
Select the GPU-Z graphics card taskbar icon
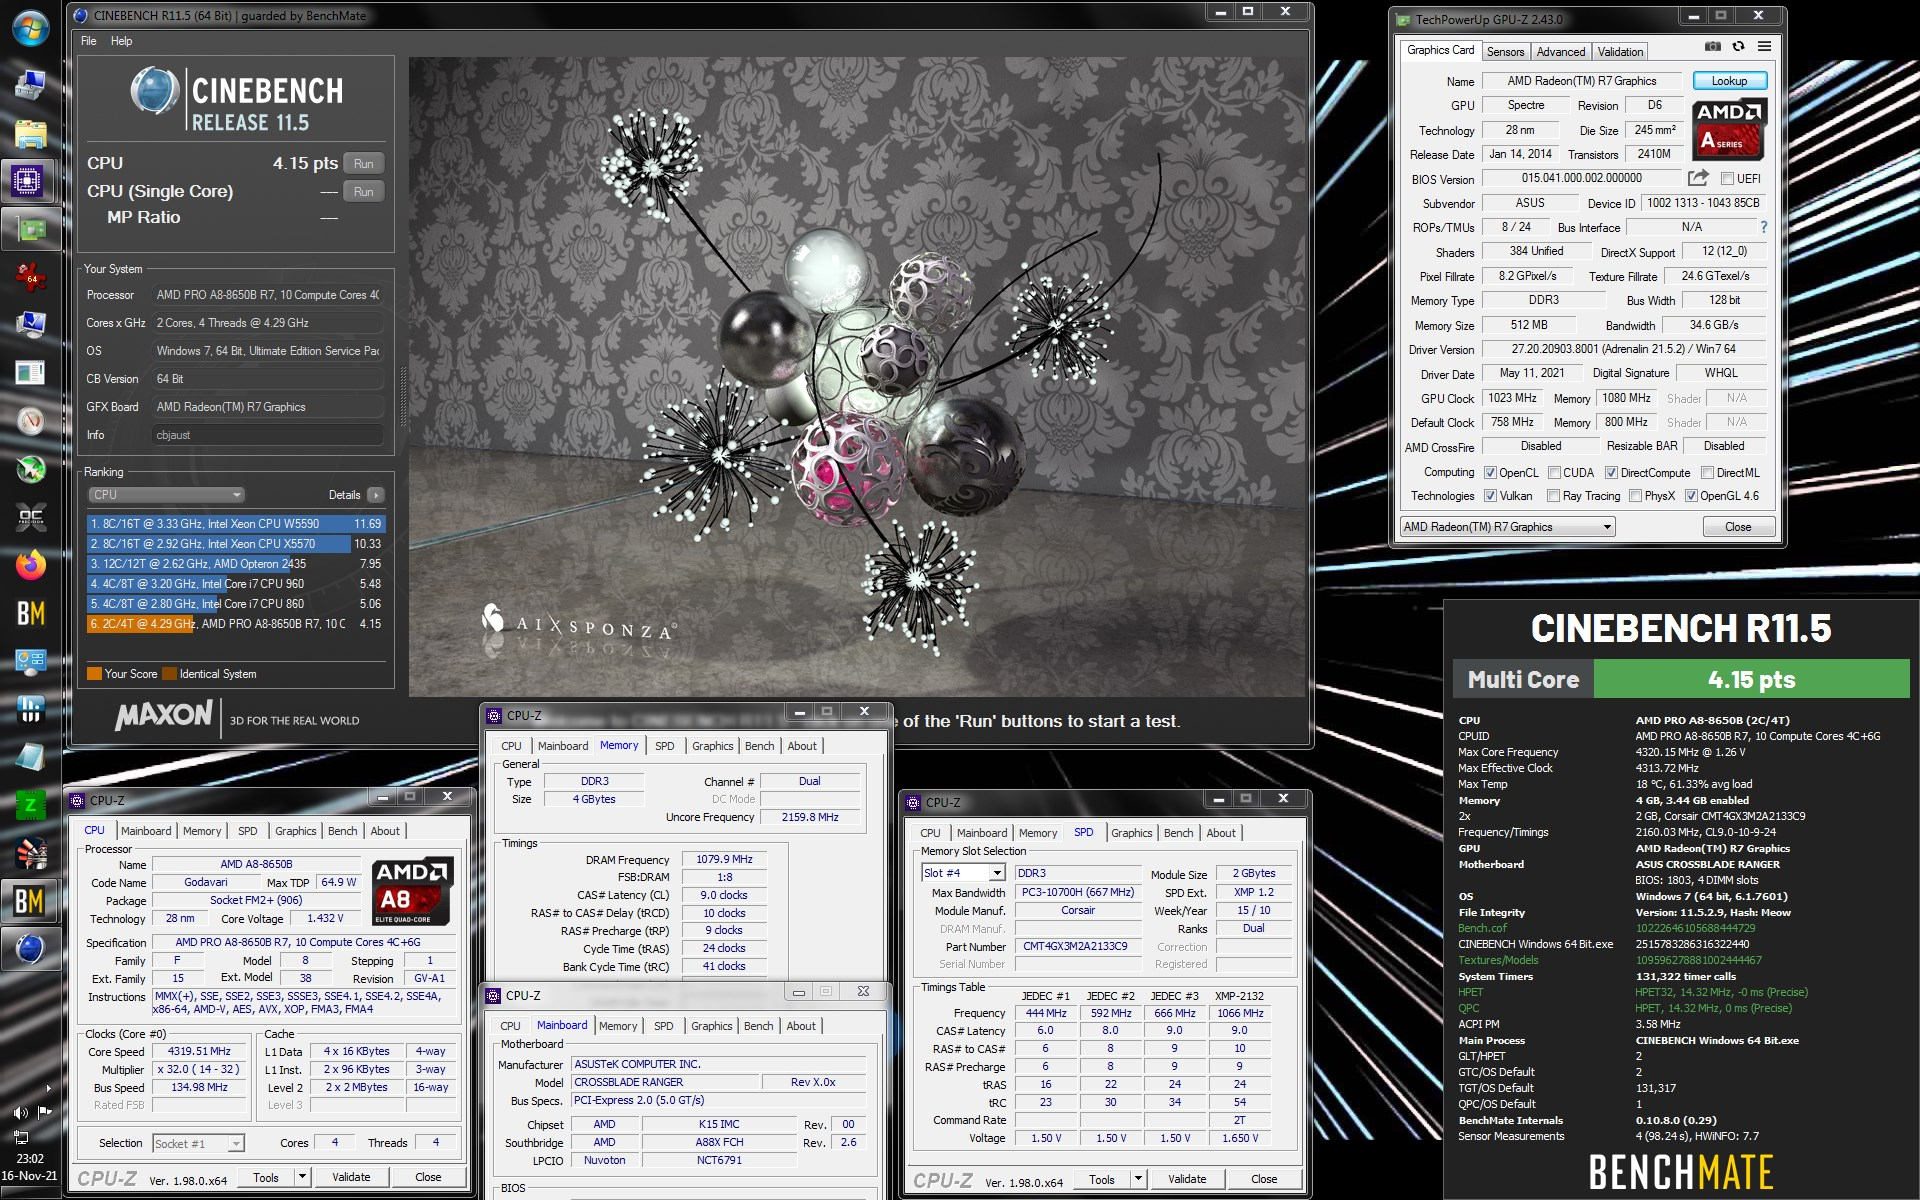point(30,229)
